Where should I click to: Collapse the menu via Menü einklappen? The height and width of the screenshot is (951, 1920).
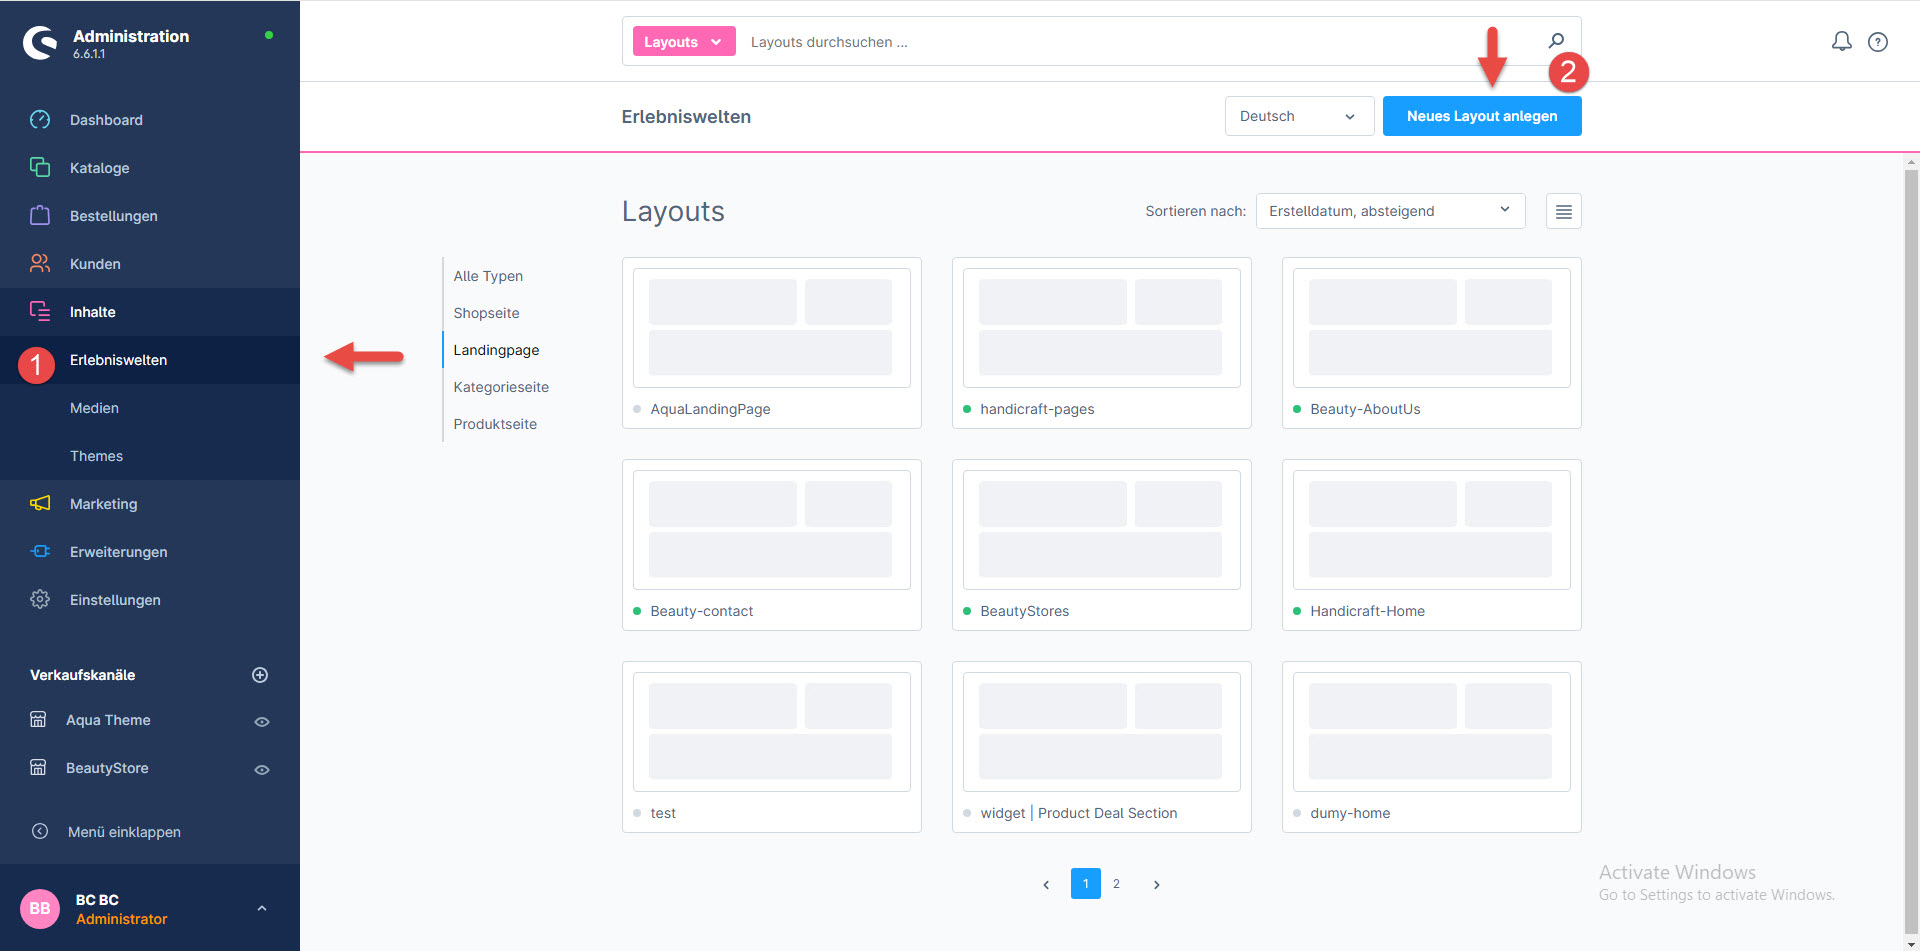[124, 832]
